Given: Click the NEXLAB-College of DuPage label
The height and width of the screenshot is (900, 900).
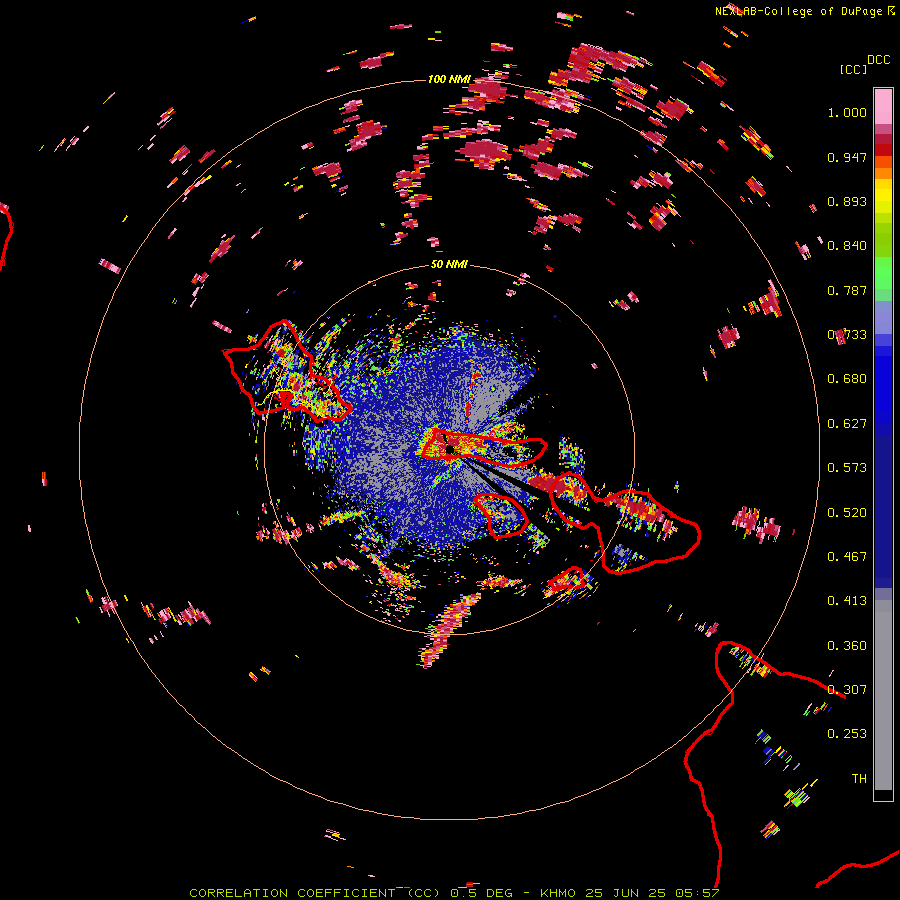Looking at the screenshot, I should pyautogui.click(x=804, y=11).
